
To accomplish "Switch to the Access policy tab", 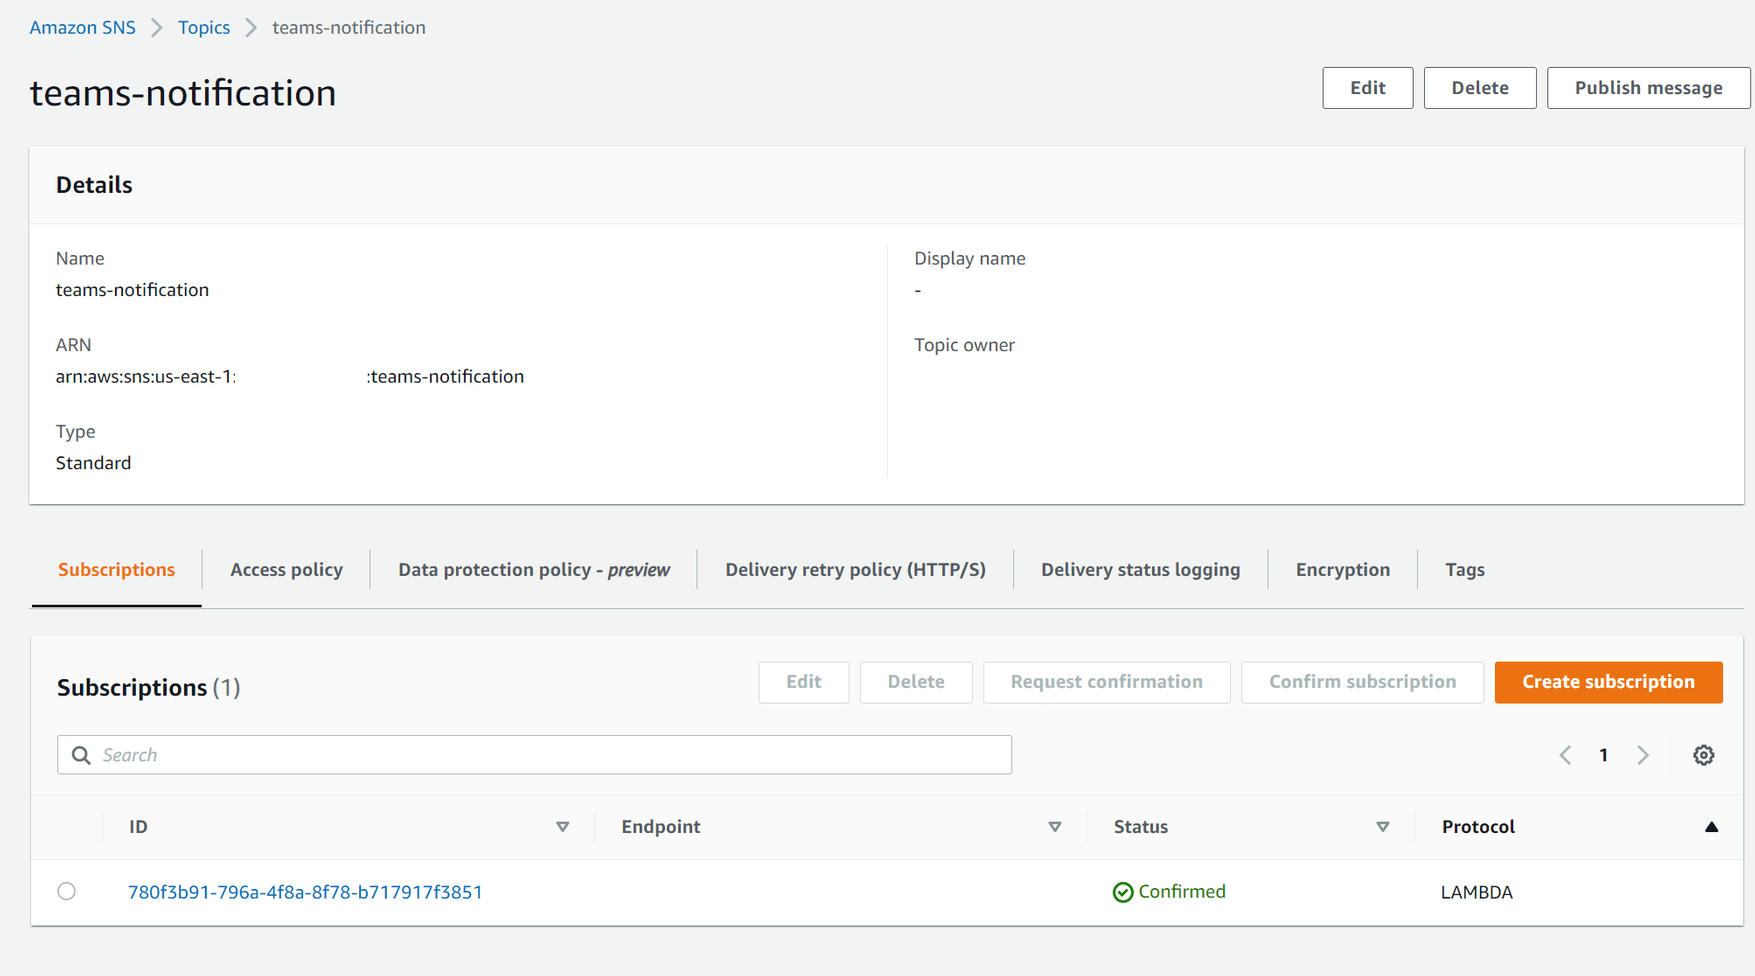I will point(286,569).
